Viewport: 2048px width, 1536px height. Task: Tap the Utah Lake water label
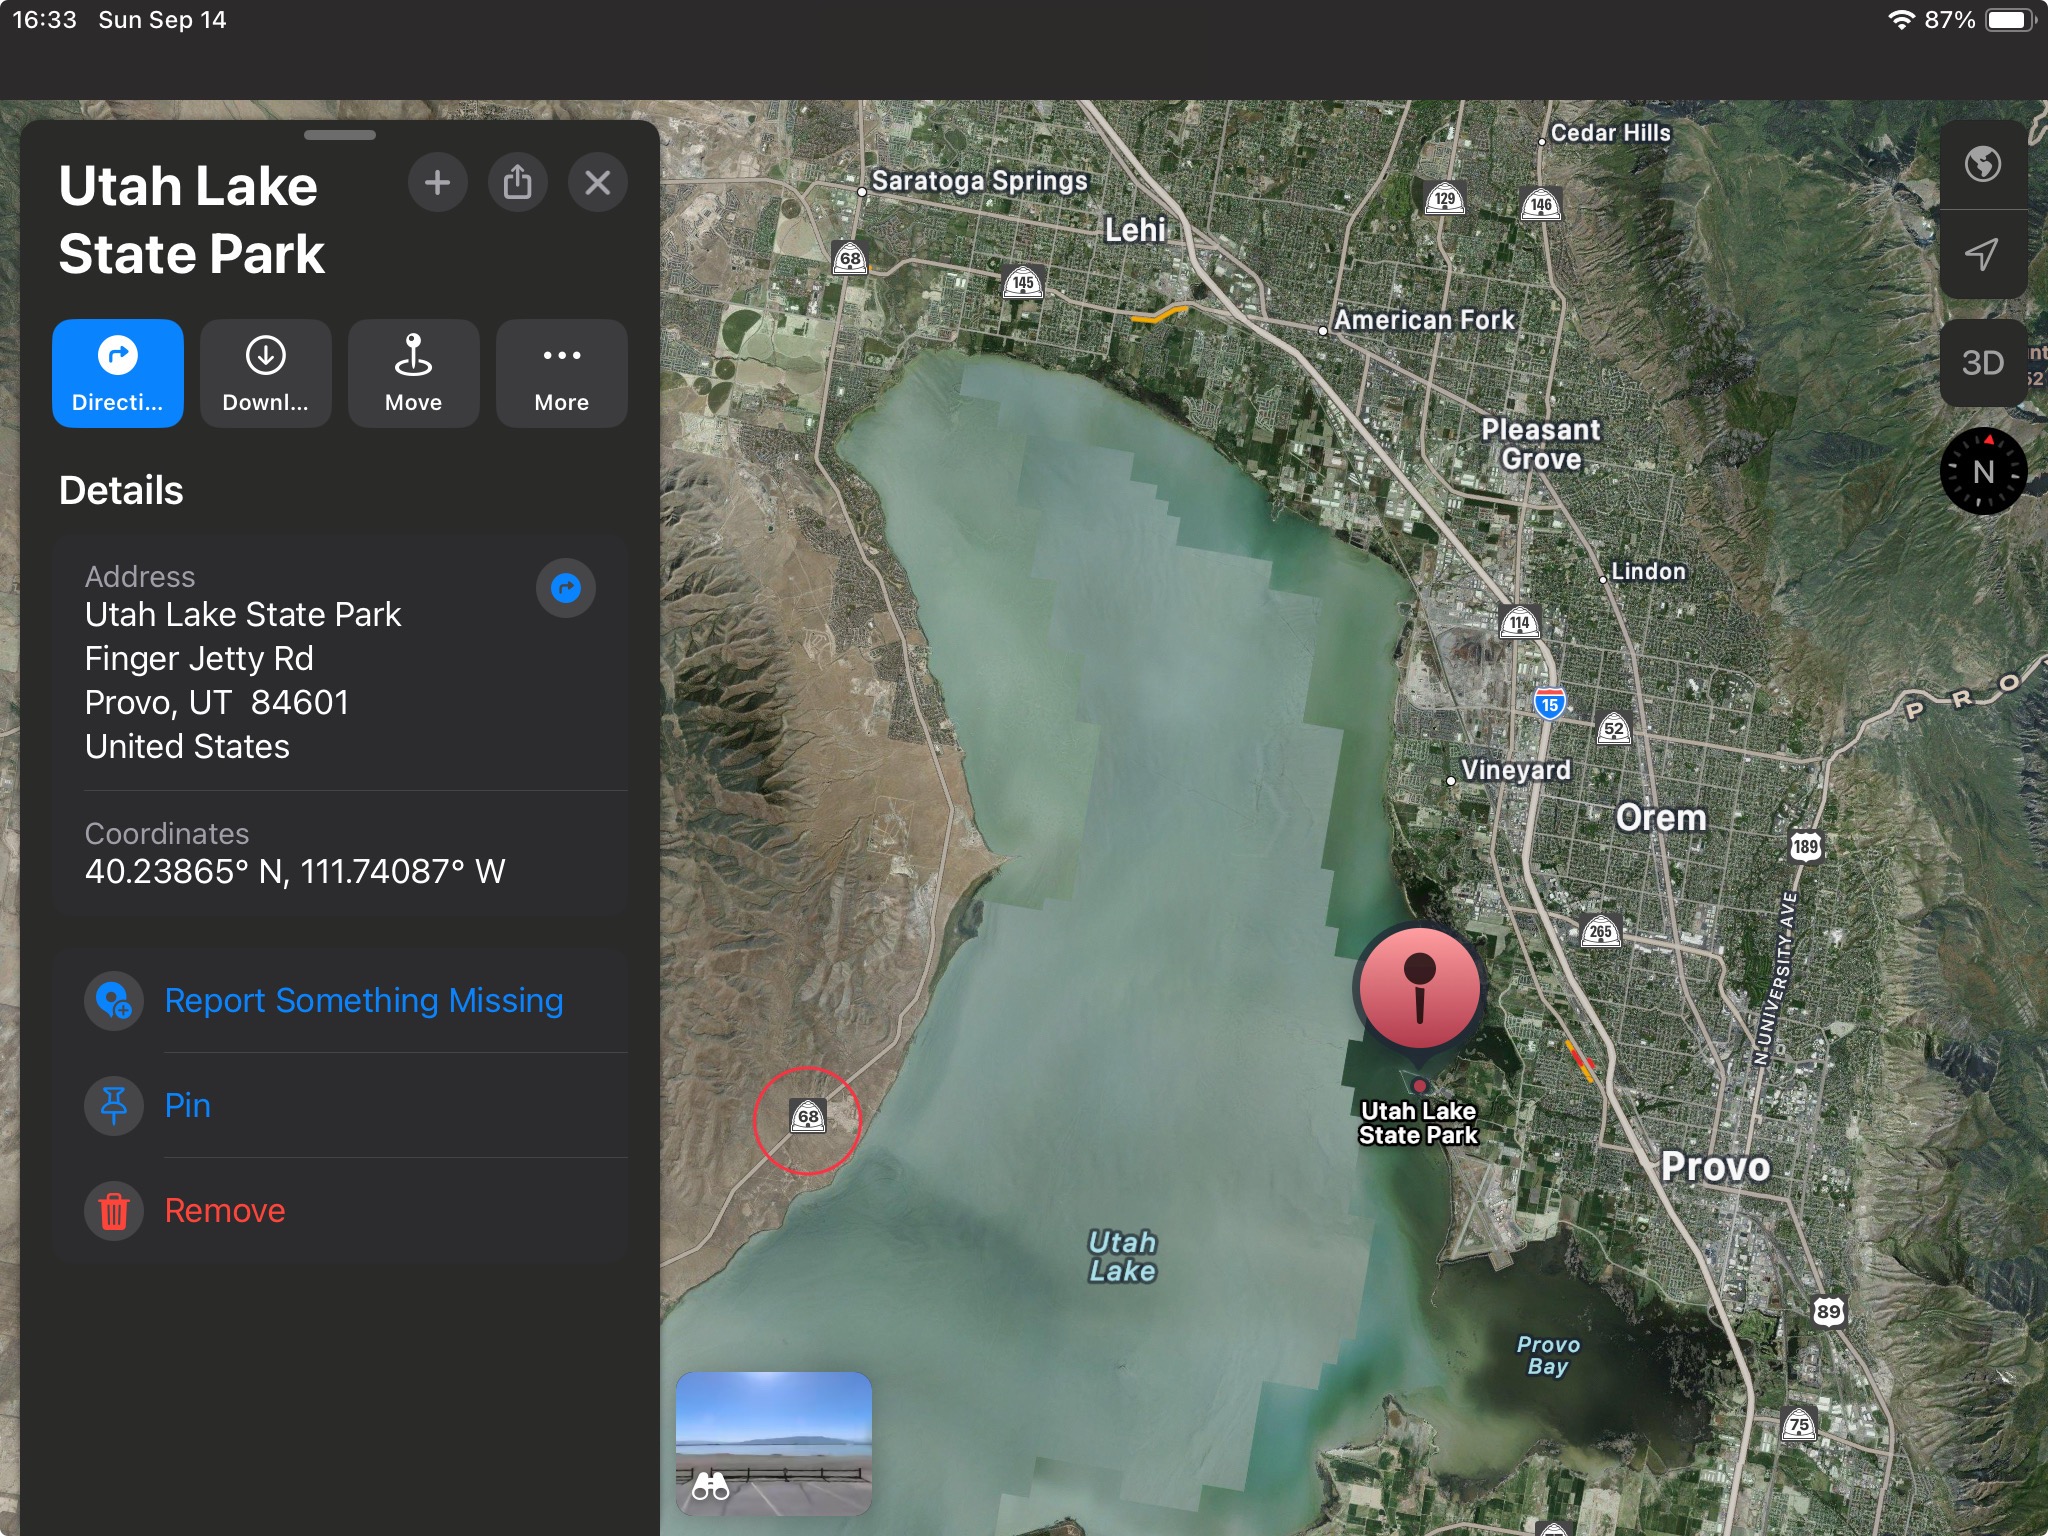1122,1256
